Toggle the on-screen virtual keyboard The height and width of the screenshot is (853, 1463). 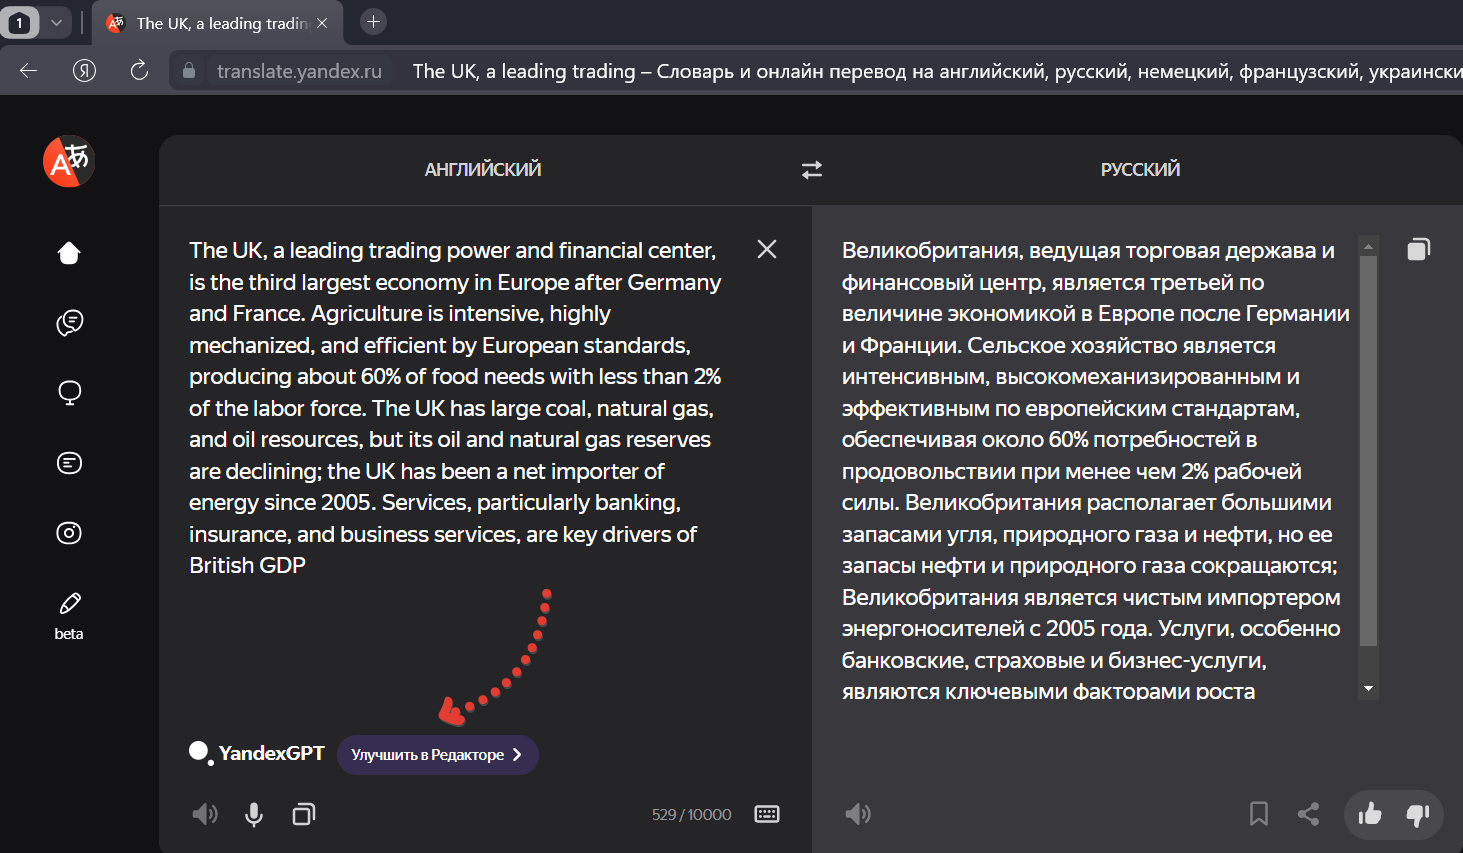767,814
